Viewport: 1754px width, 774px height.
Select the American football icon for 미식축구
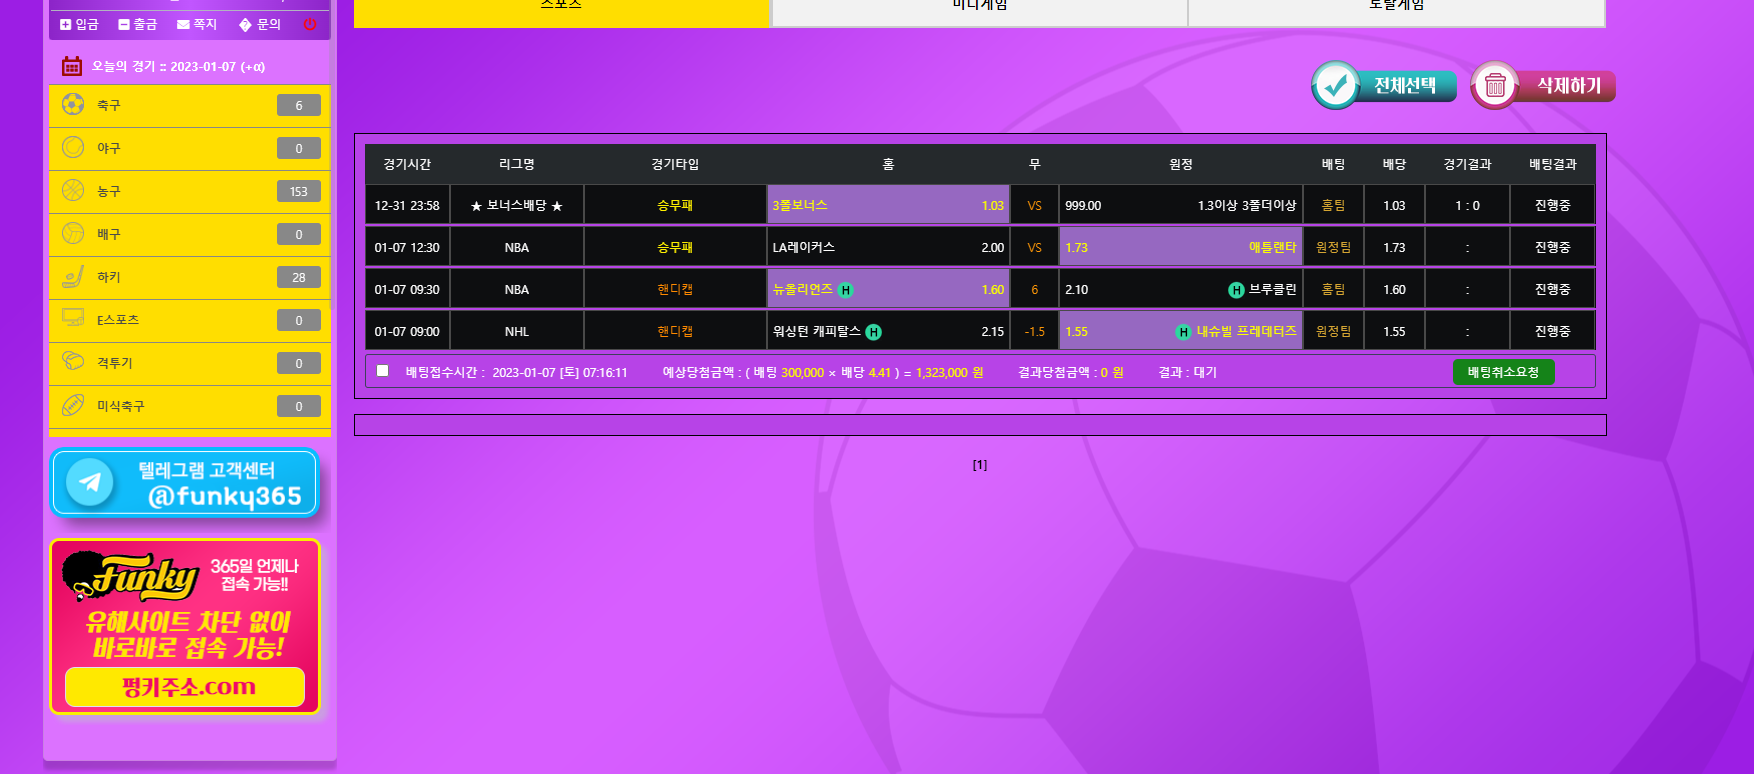(x=73, y=405)
